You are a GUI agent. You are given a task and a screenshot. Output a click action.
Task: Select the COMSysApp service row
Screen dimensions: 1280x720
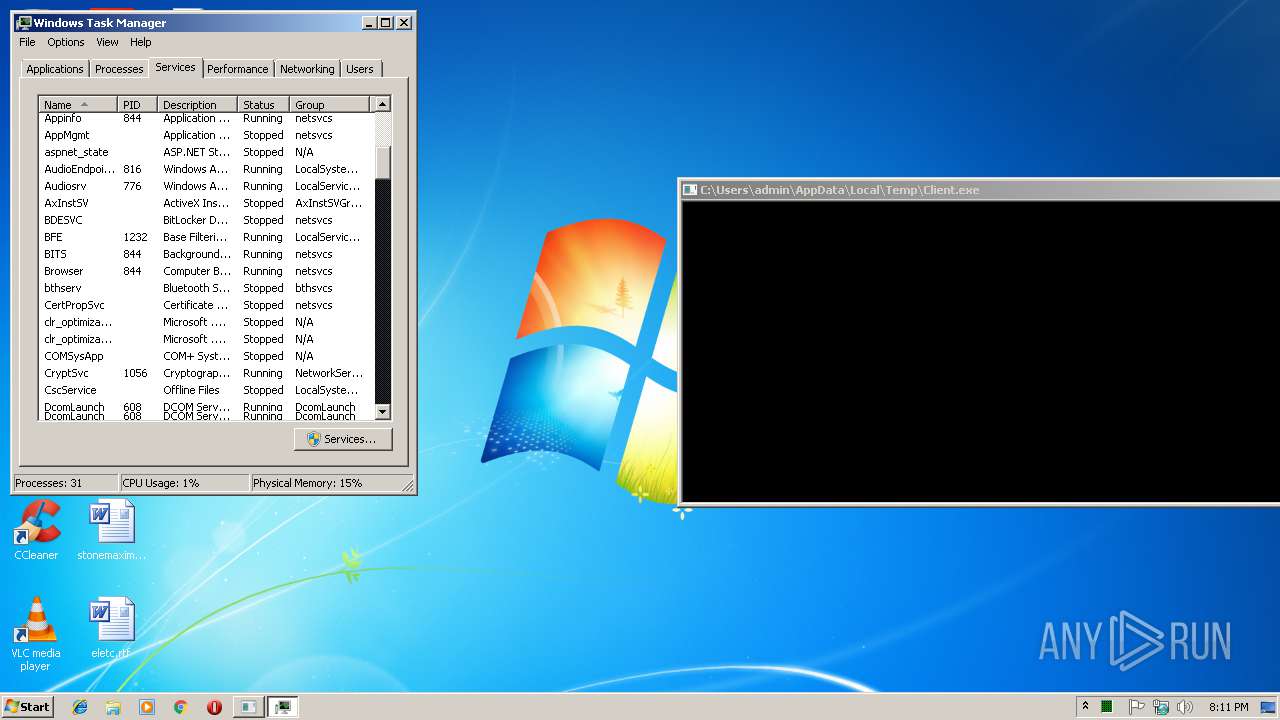(206, 356)
